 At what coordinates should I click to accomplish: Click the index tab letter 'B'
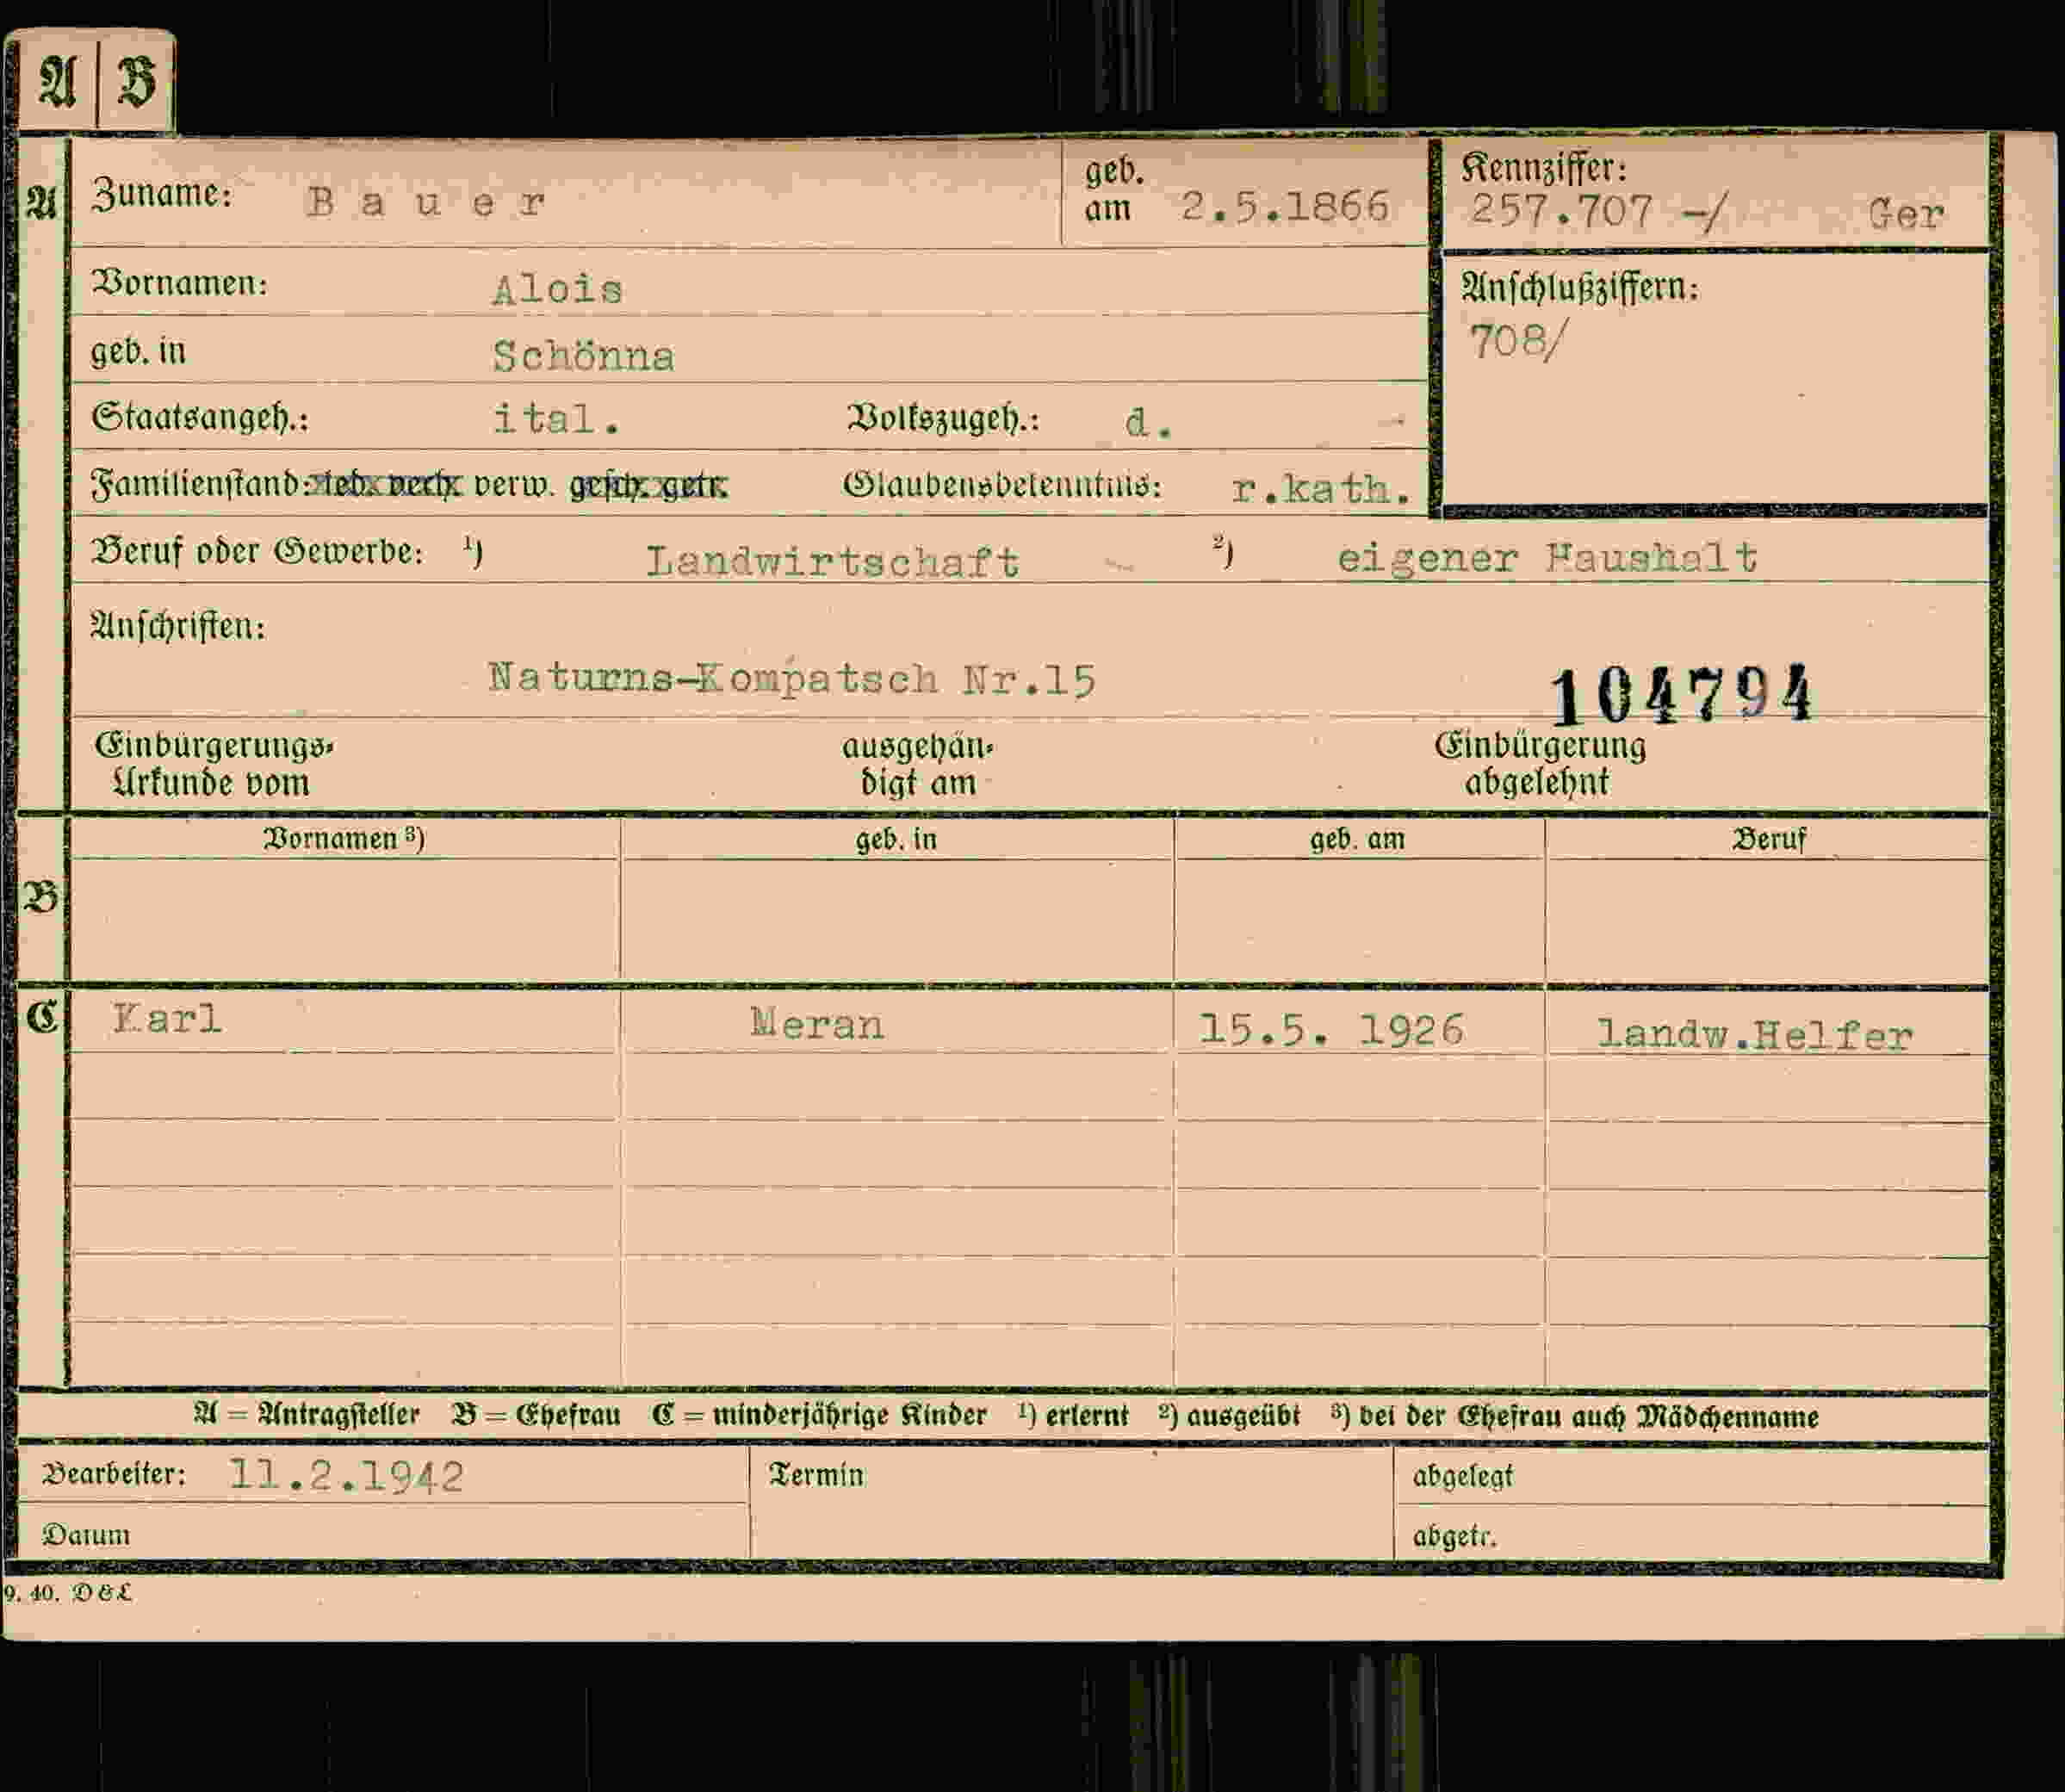coord(137,81)
